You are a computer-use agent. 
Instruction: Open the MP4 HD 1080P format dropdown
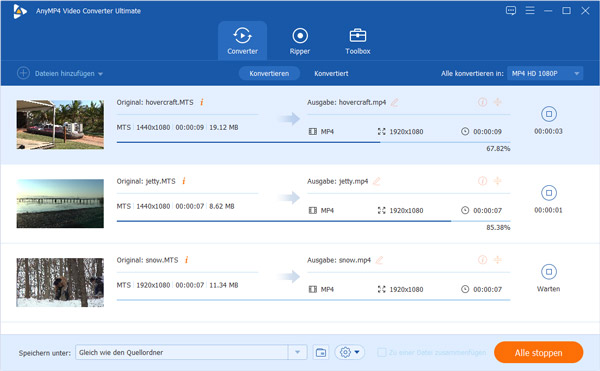(545, 73)
